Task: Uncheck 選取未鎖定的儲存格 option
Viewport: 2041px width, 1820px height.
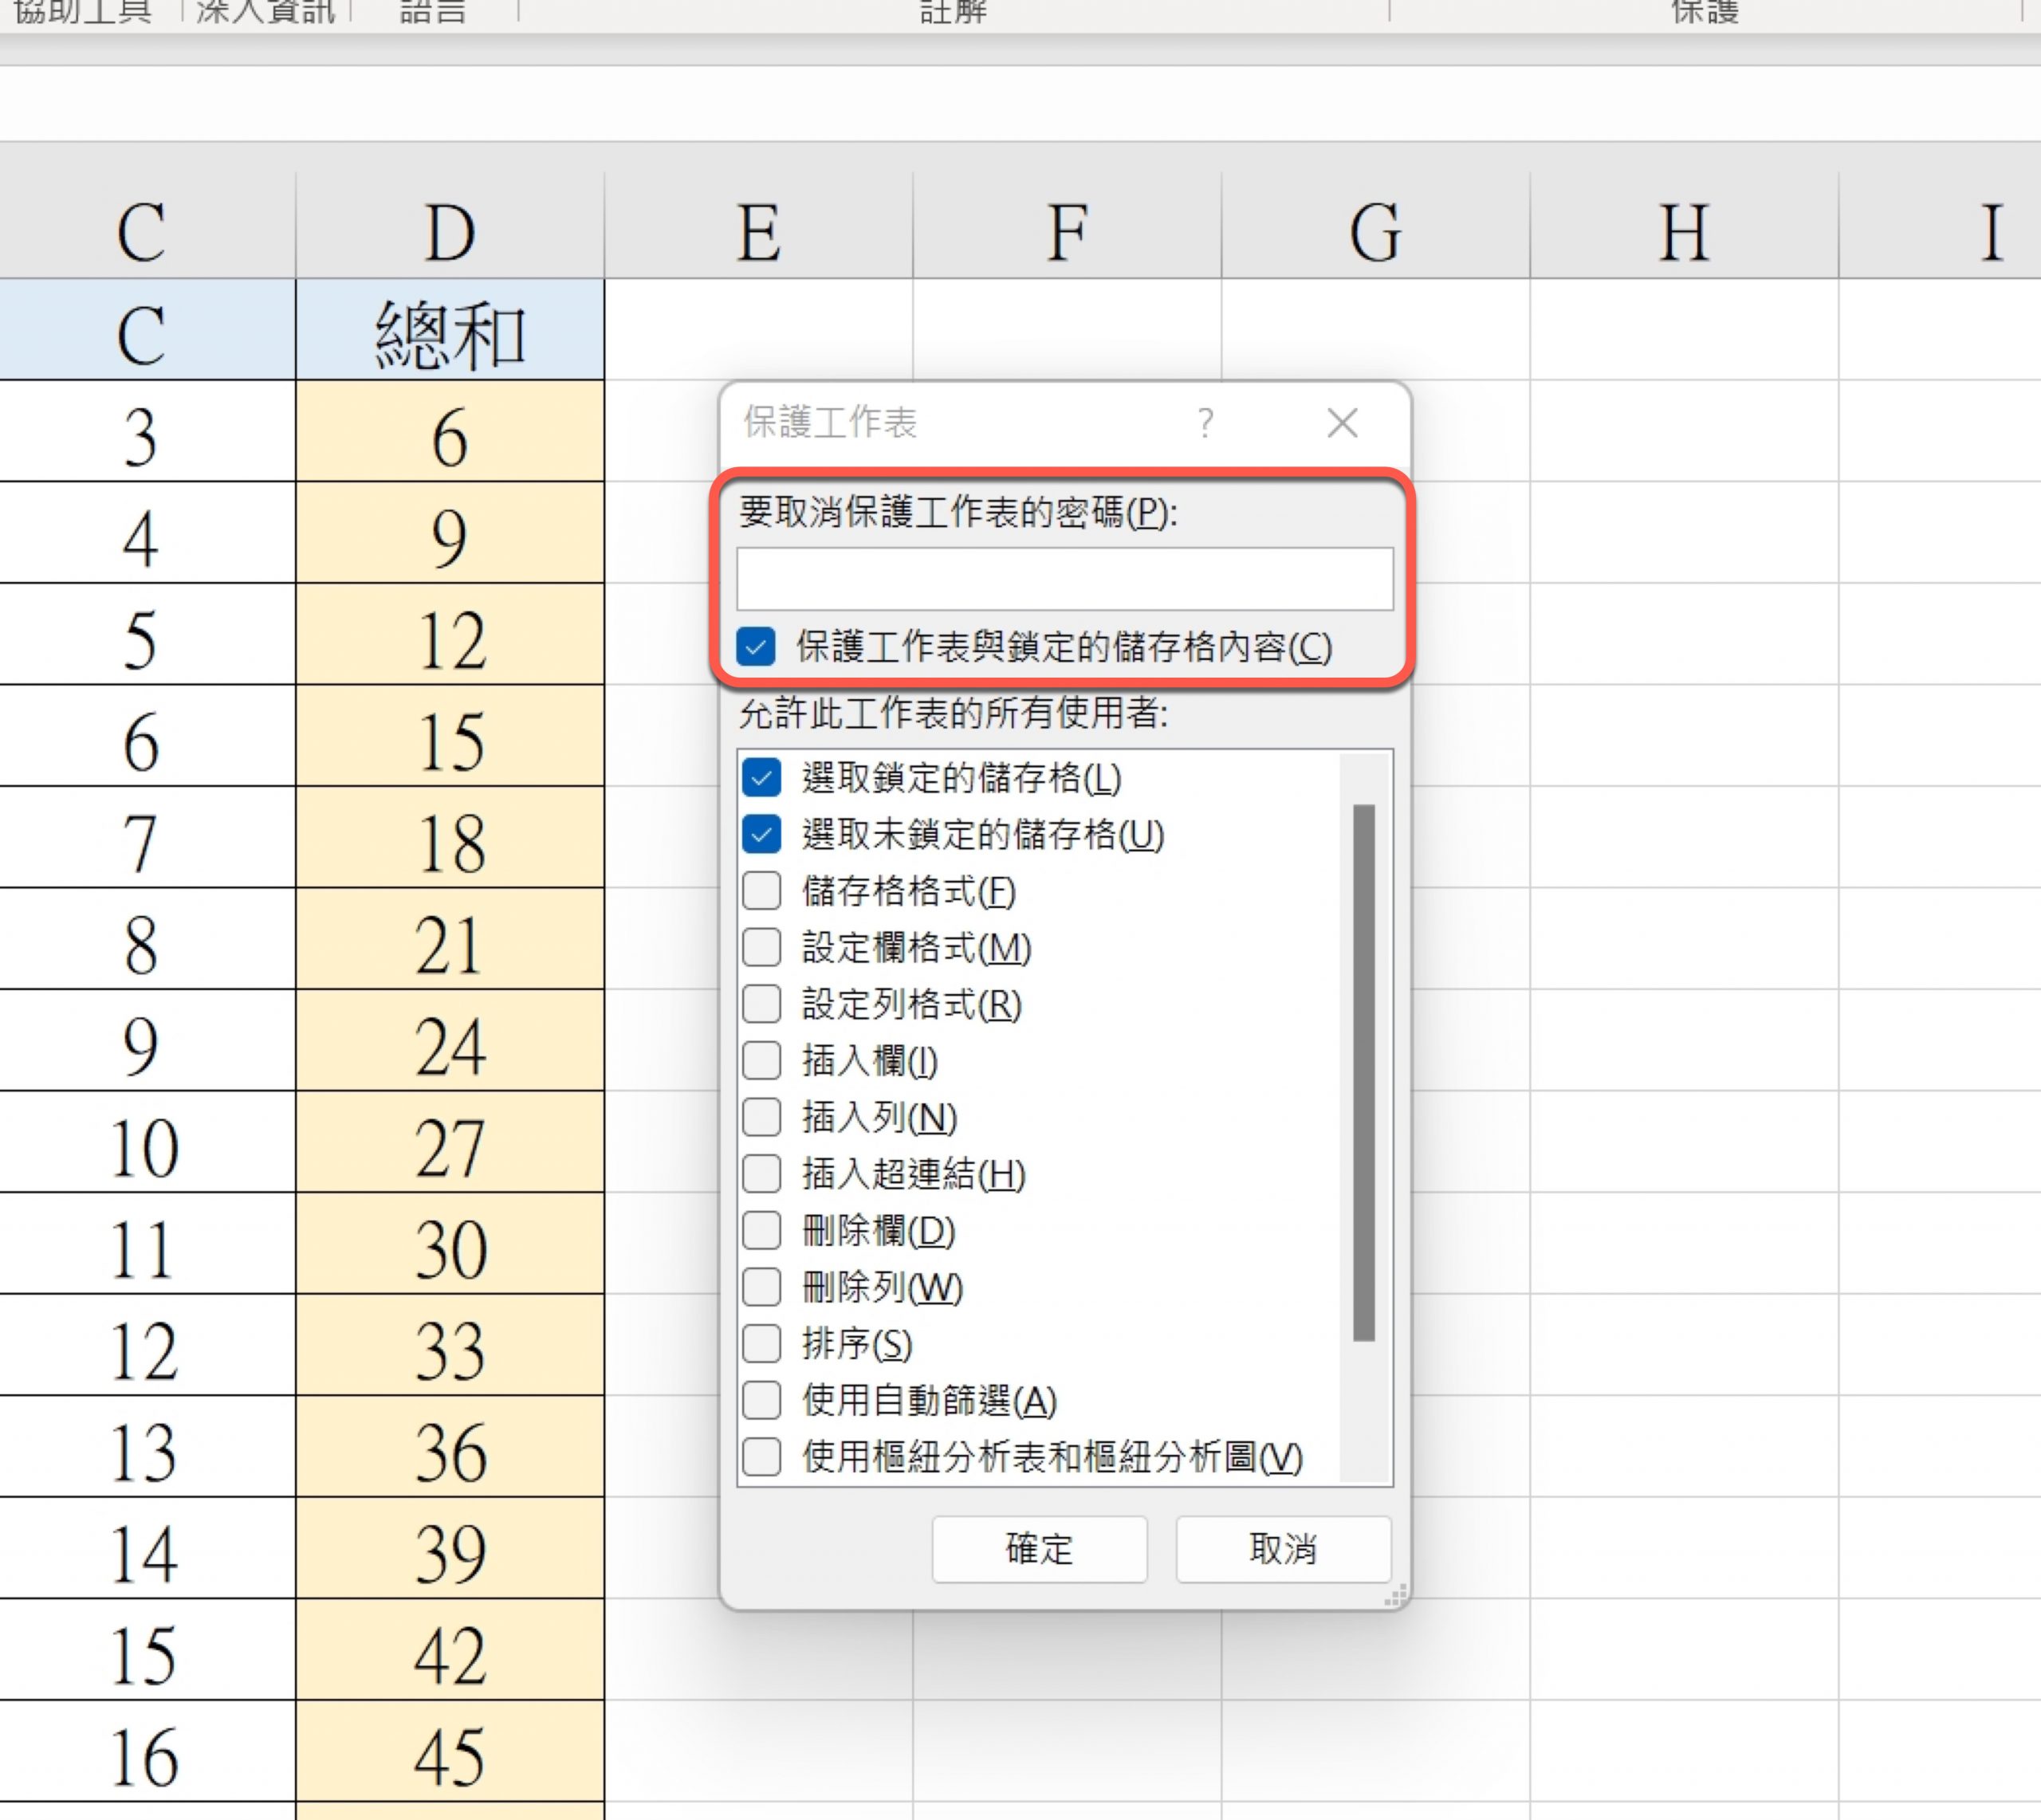Action: (762, 834)
